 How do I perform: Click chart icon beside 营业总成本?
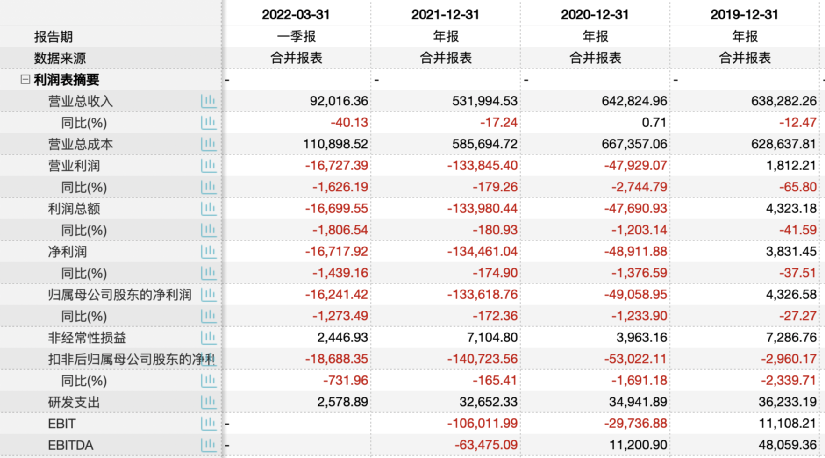click(x=209, y=144)
